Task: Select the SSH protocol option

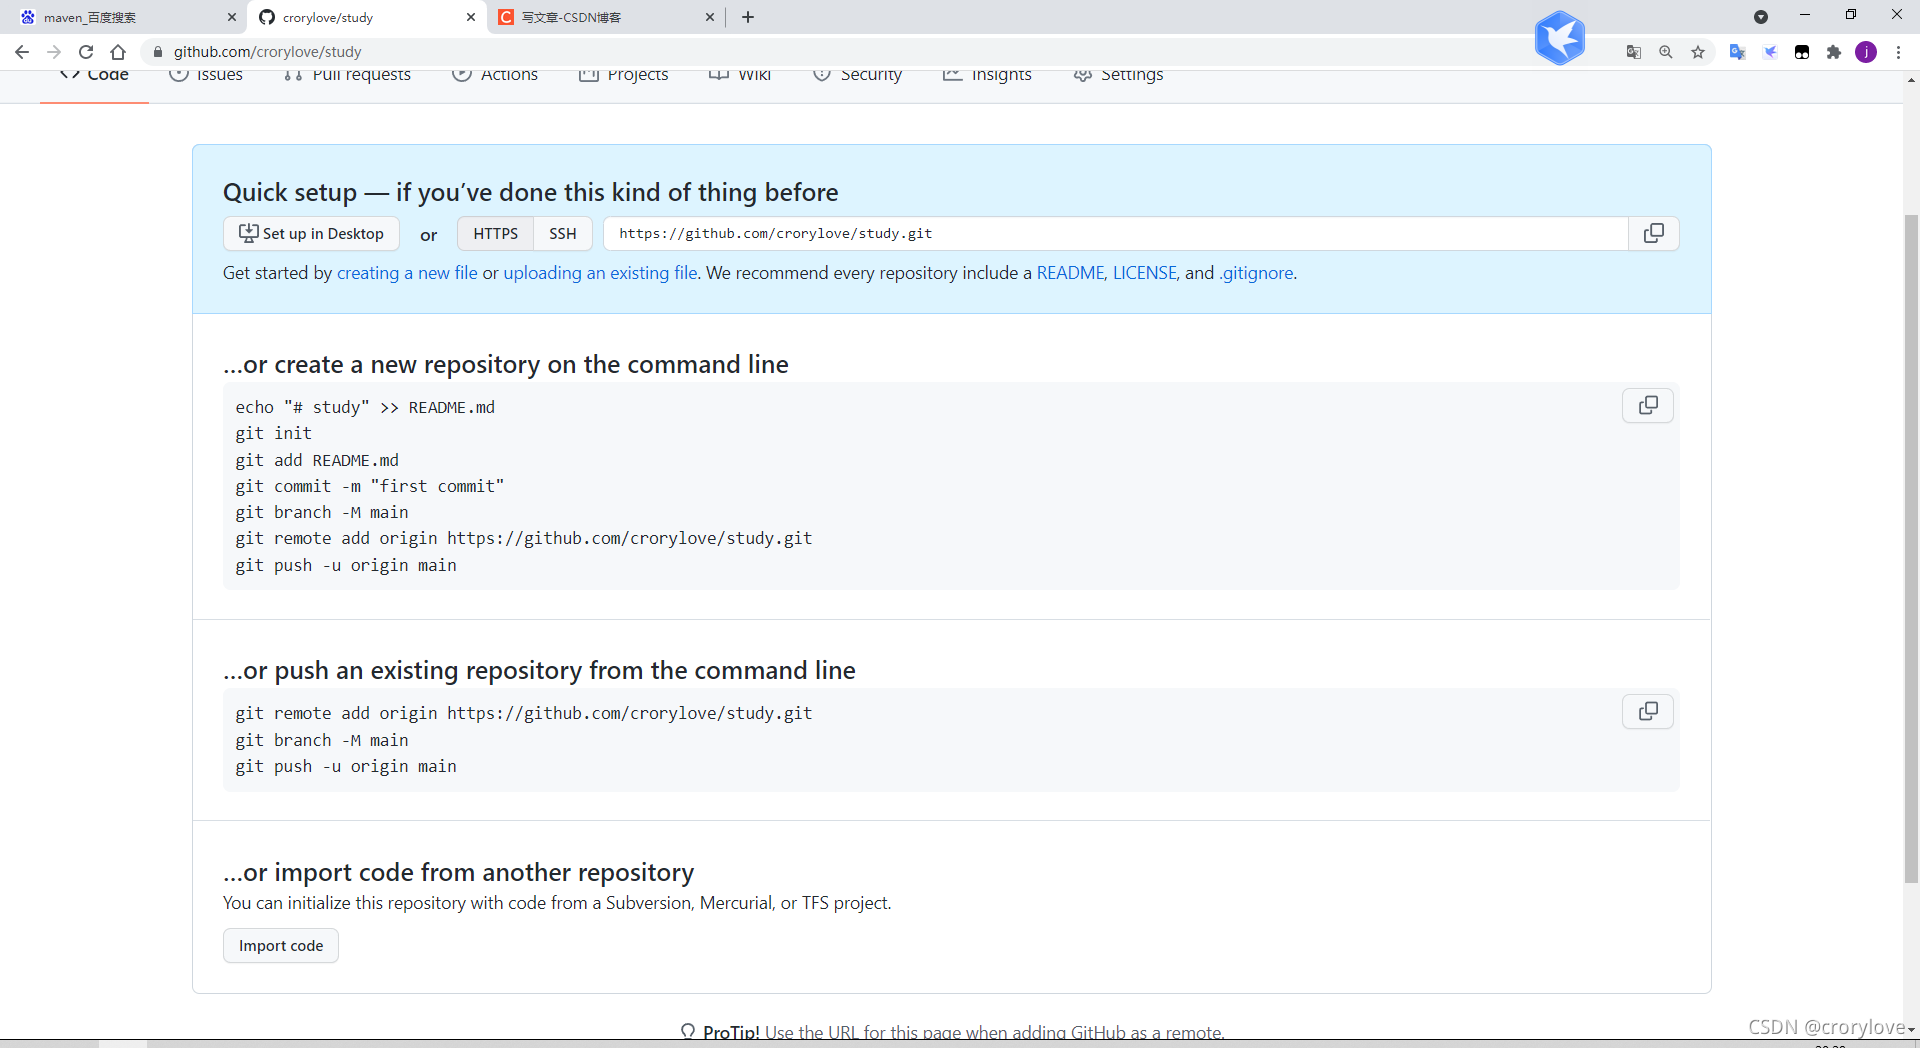Action: click(x=563, y=233)
